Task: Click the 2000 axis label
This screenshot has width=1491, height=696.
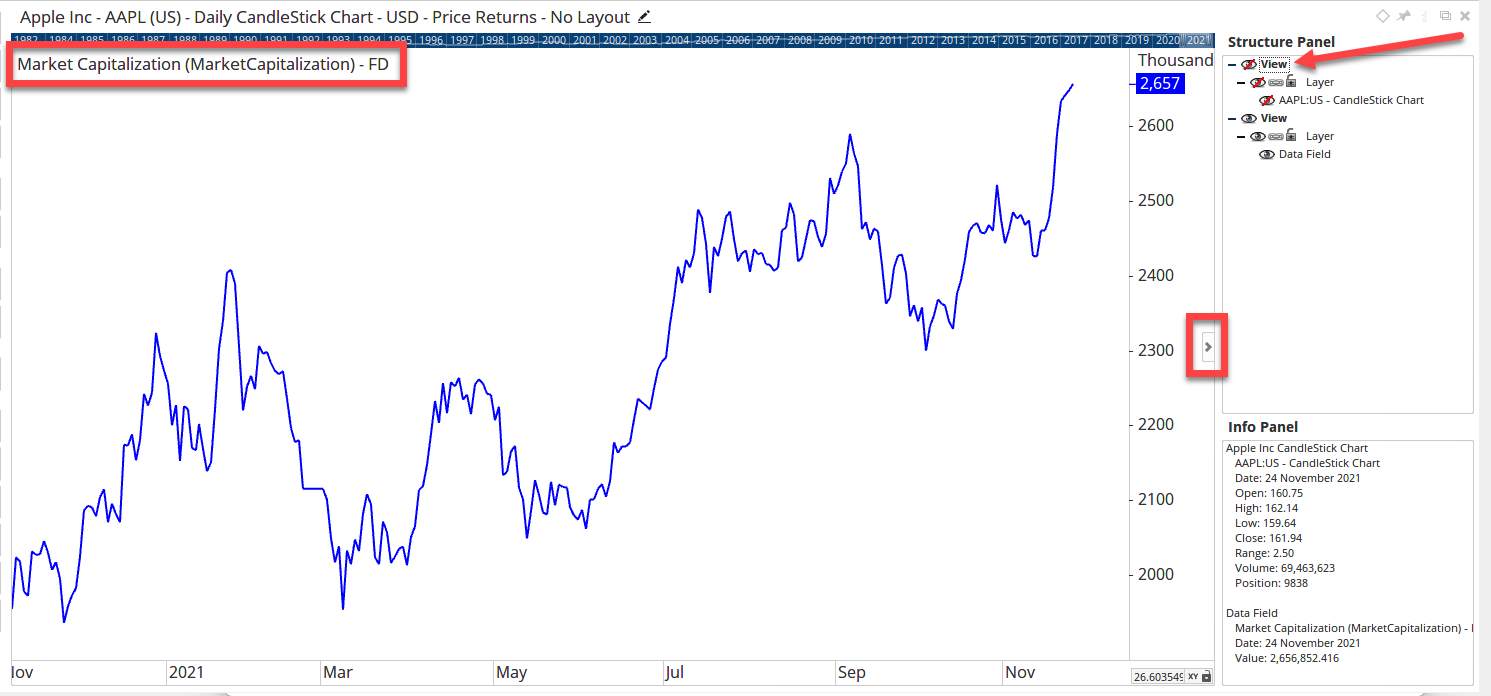Action: (x=1158, y=575)
